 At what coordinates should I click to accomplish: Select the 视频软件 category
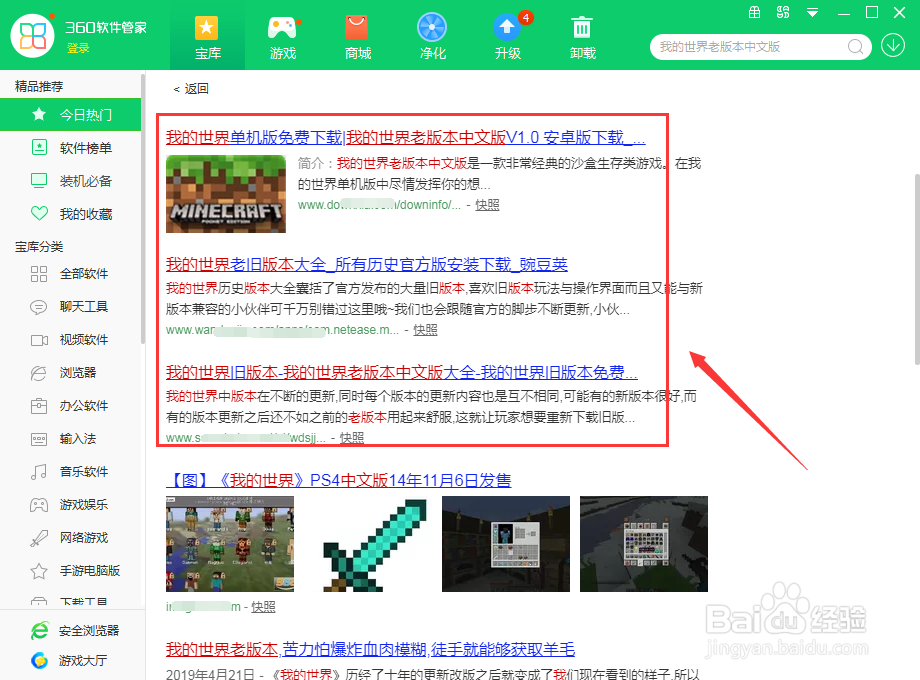pyautogui.click(x=70, y=339)
